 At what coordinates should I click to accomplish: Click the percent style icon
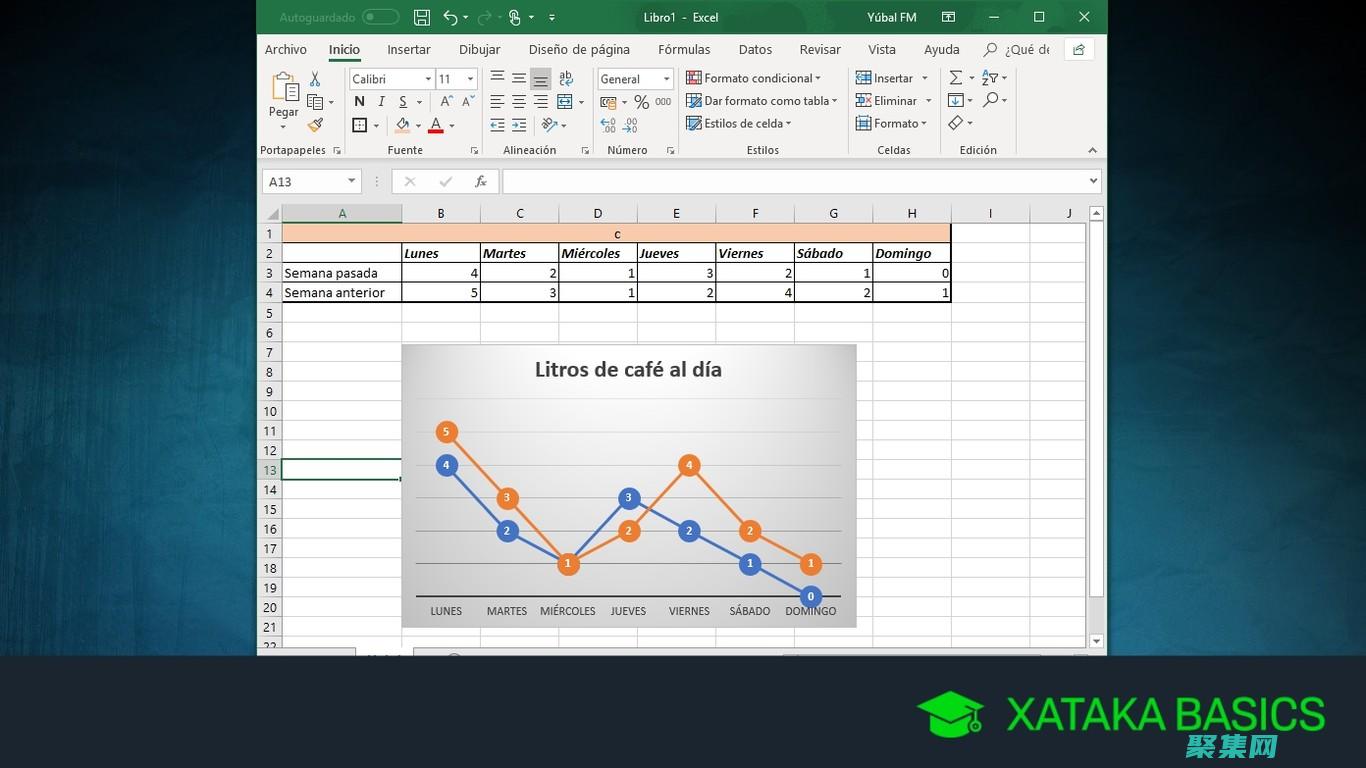click(641, 102)
